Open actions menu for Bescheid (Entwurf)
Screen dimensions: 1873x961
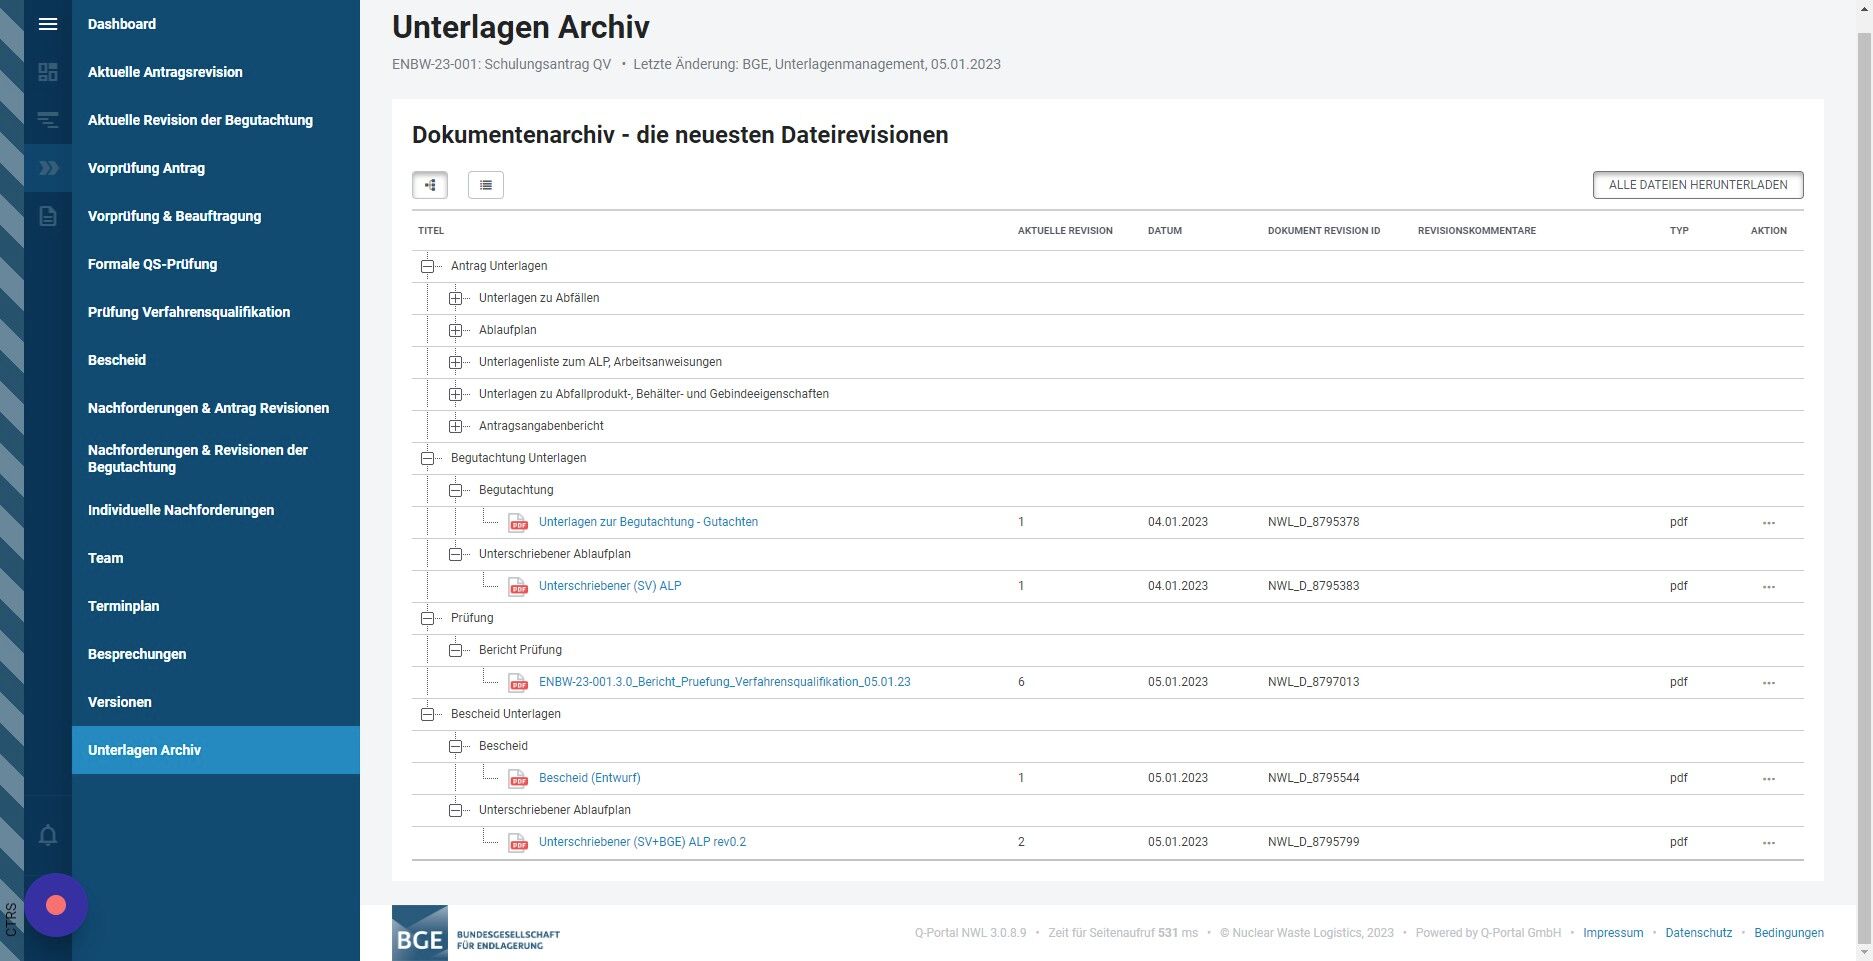tap(1768, 778)
